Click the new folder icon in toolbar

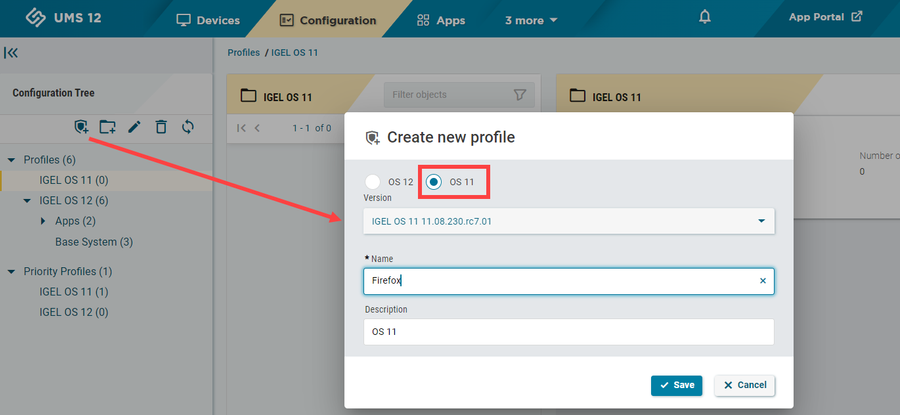click(108, 127)
